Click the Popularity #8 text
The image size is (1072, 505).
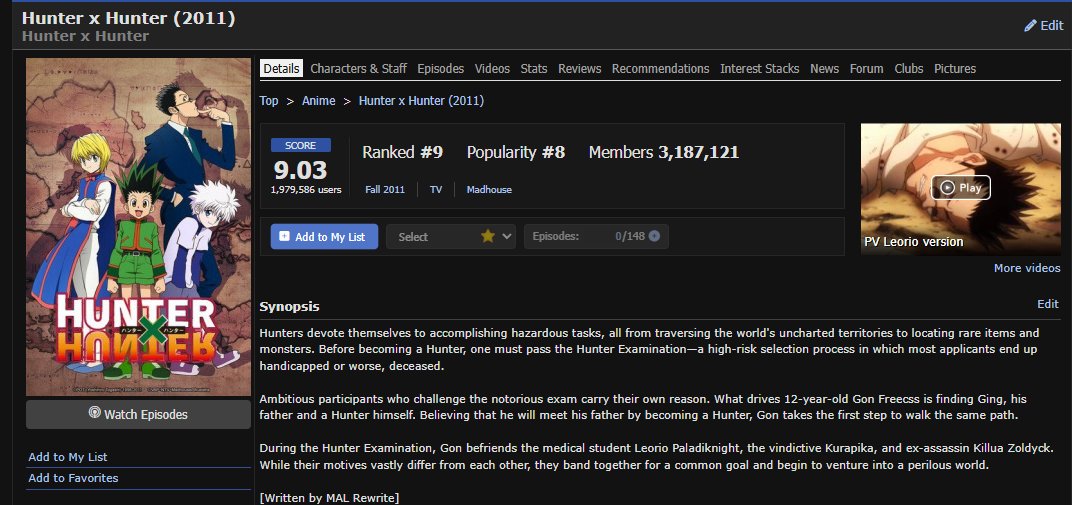[x=515, y=152]
